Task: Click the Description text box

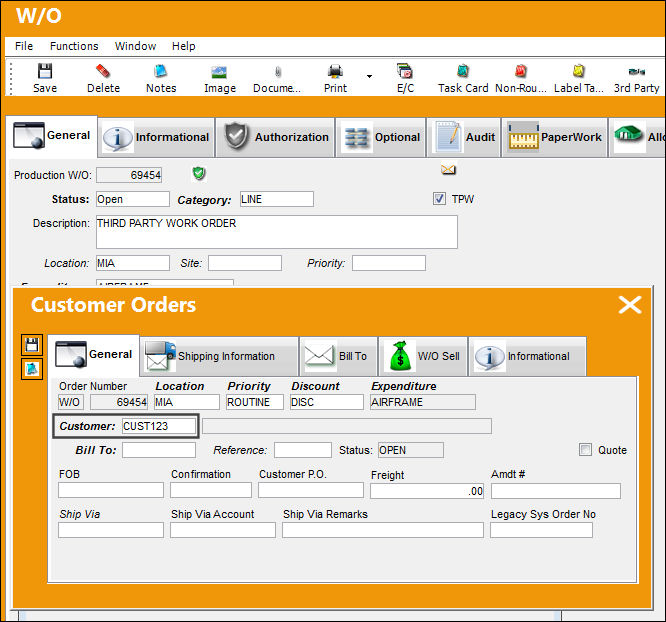Action: pos(277,232)
